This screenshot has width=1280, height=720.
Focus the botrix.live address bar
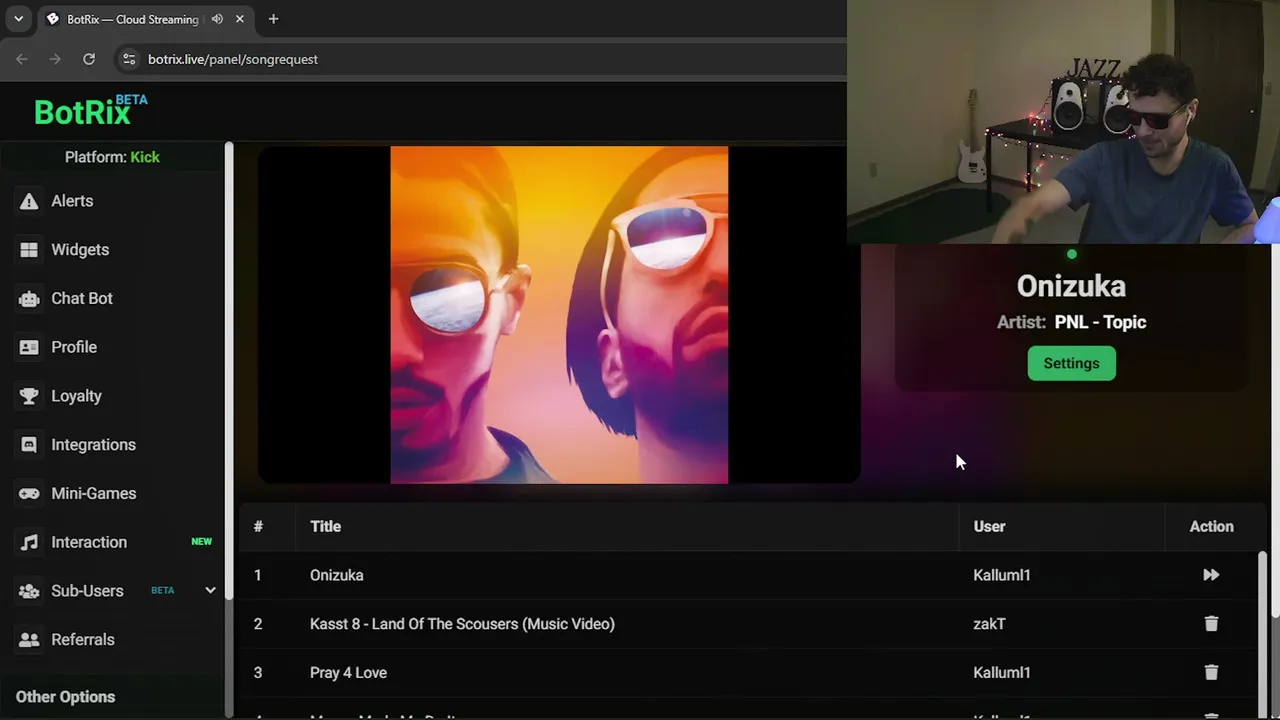tap(480, 59)
